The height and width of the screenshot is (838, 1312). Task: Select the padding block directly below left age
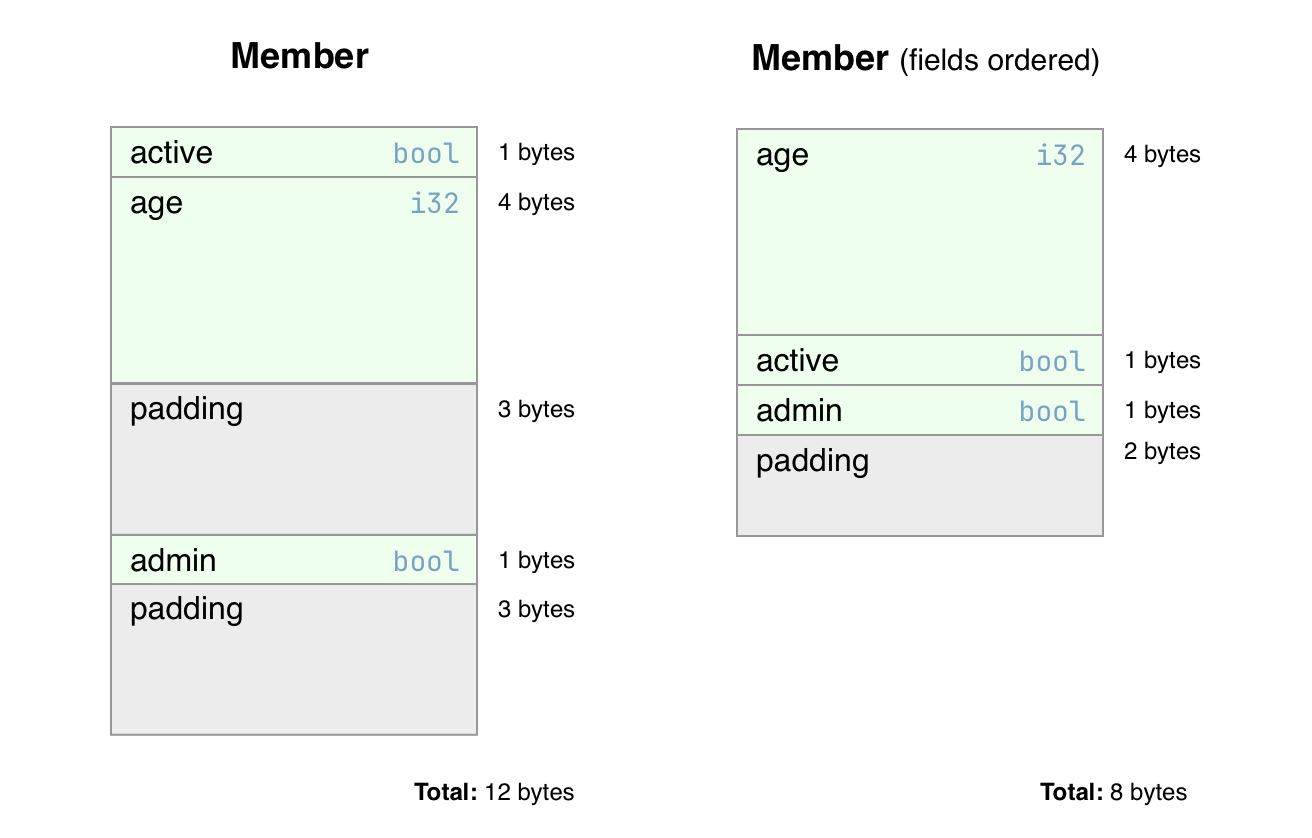(293, 459)
